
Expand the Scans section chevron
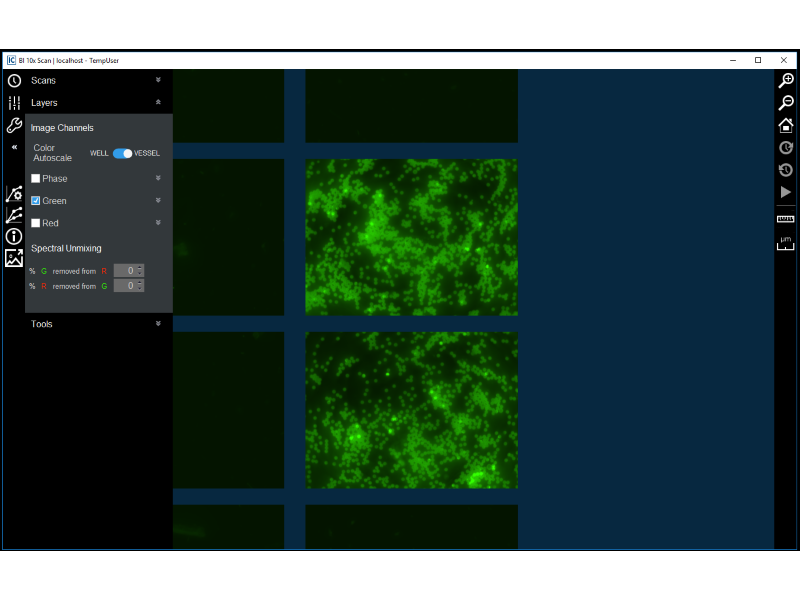tap(158, 80)
